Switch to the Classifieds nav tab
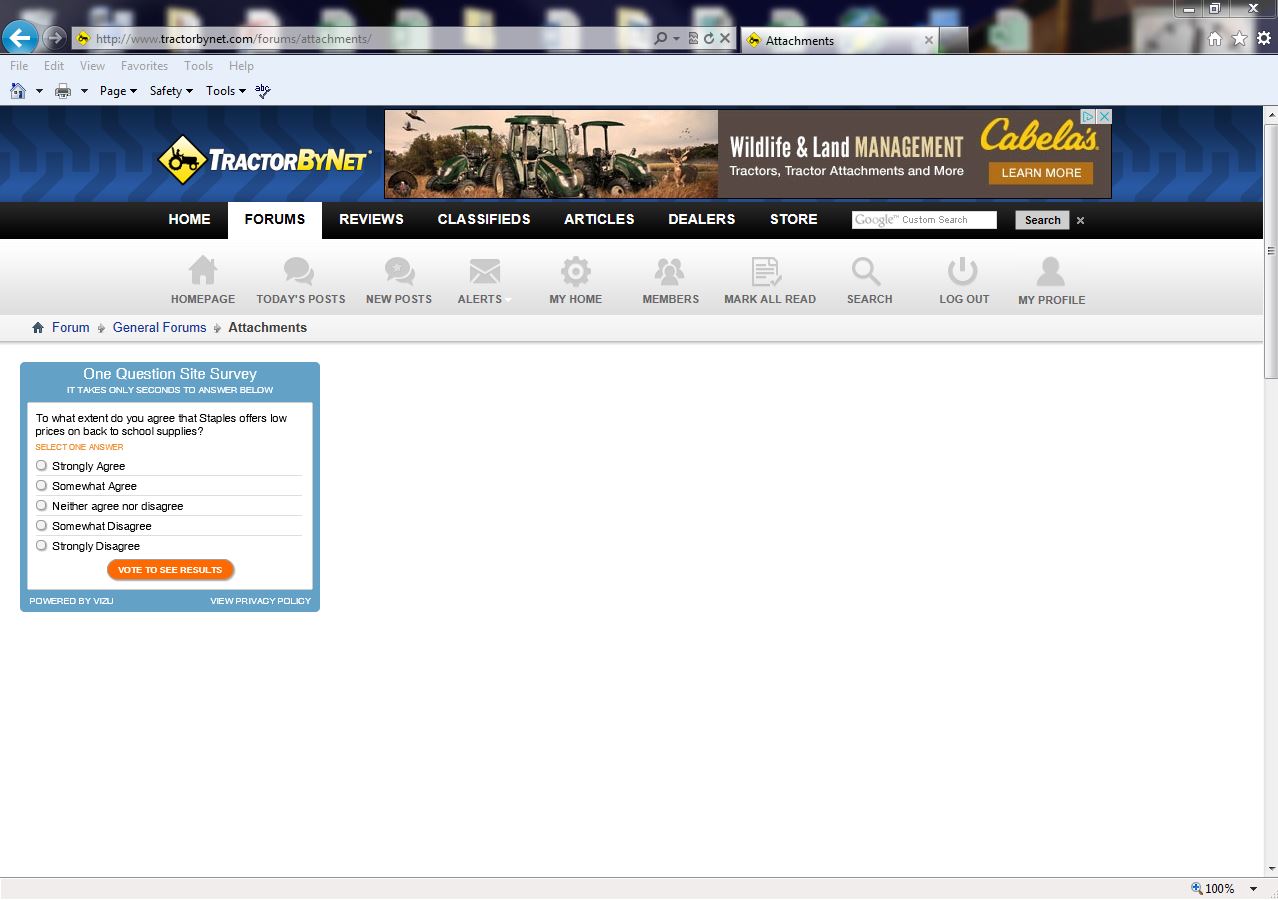Image resolution: width=1278 pixels, height=900 pixels. [484, 220]
